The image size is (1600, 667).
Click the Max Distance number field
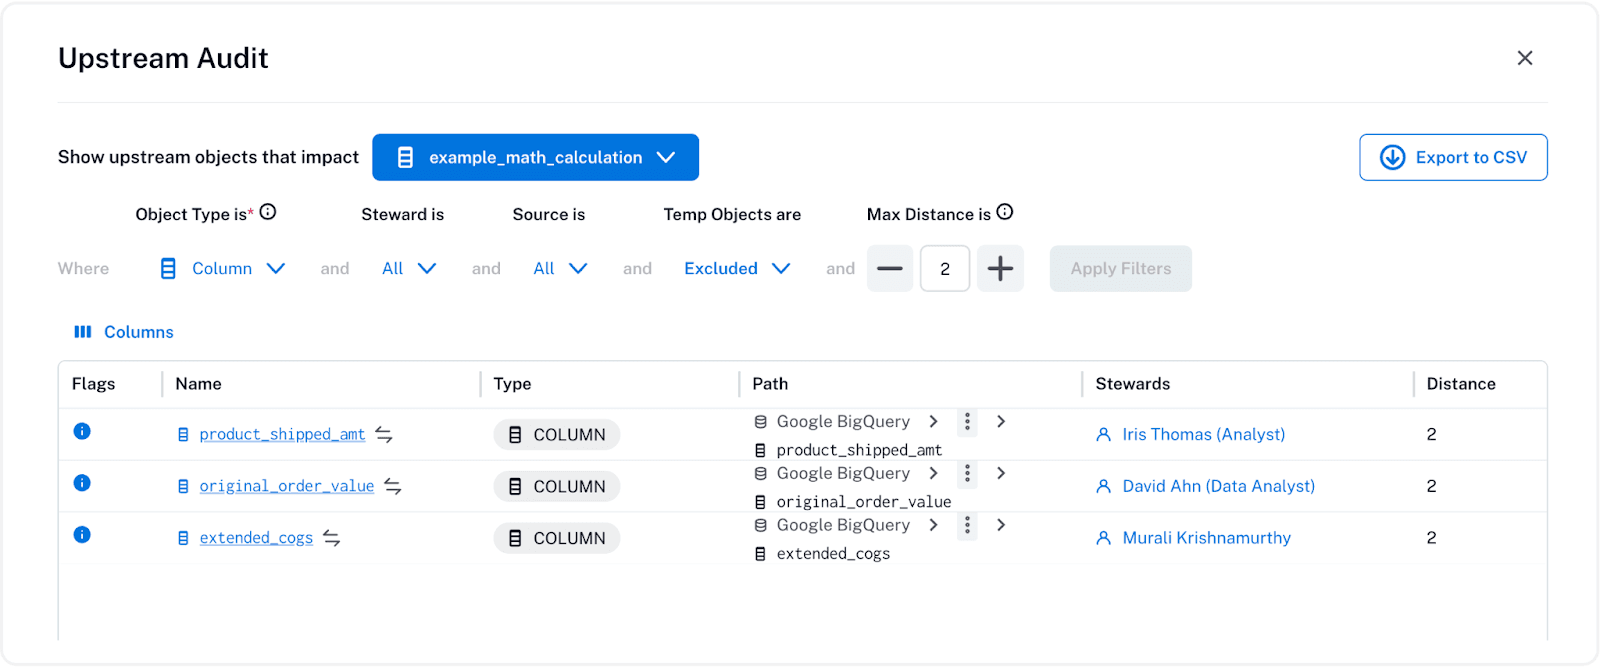(945, 269)
